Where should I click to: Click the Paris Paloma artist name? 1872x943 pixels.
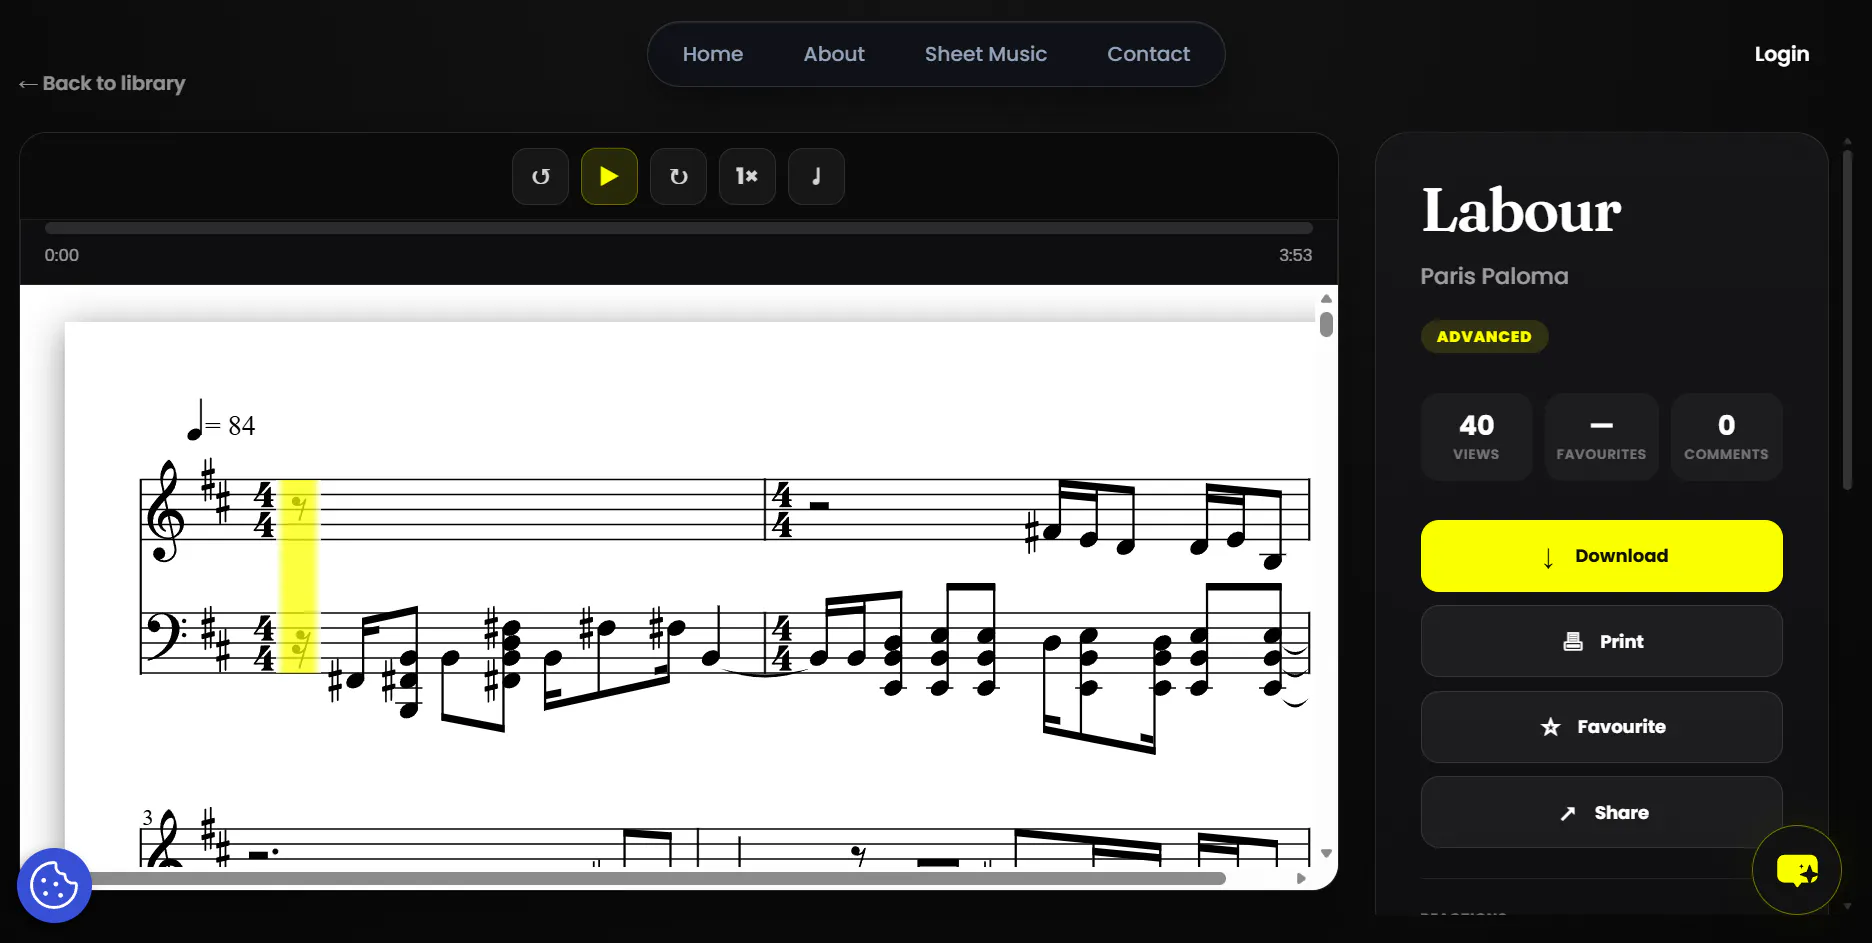click(x=1494, y=276)
